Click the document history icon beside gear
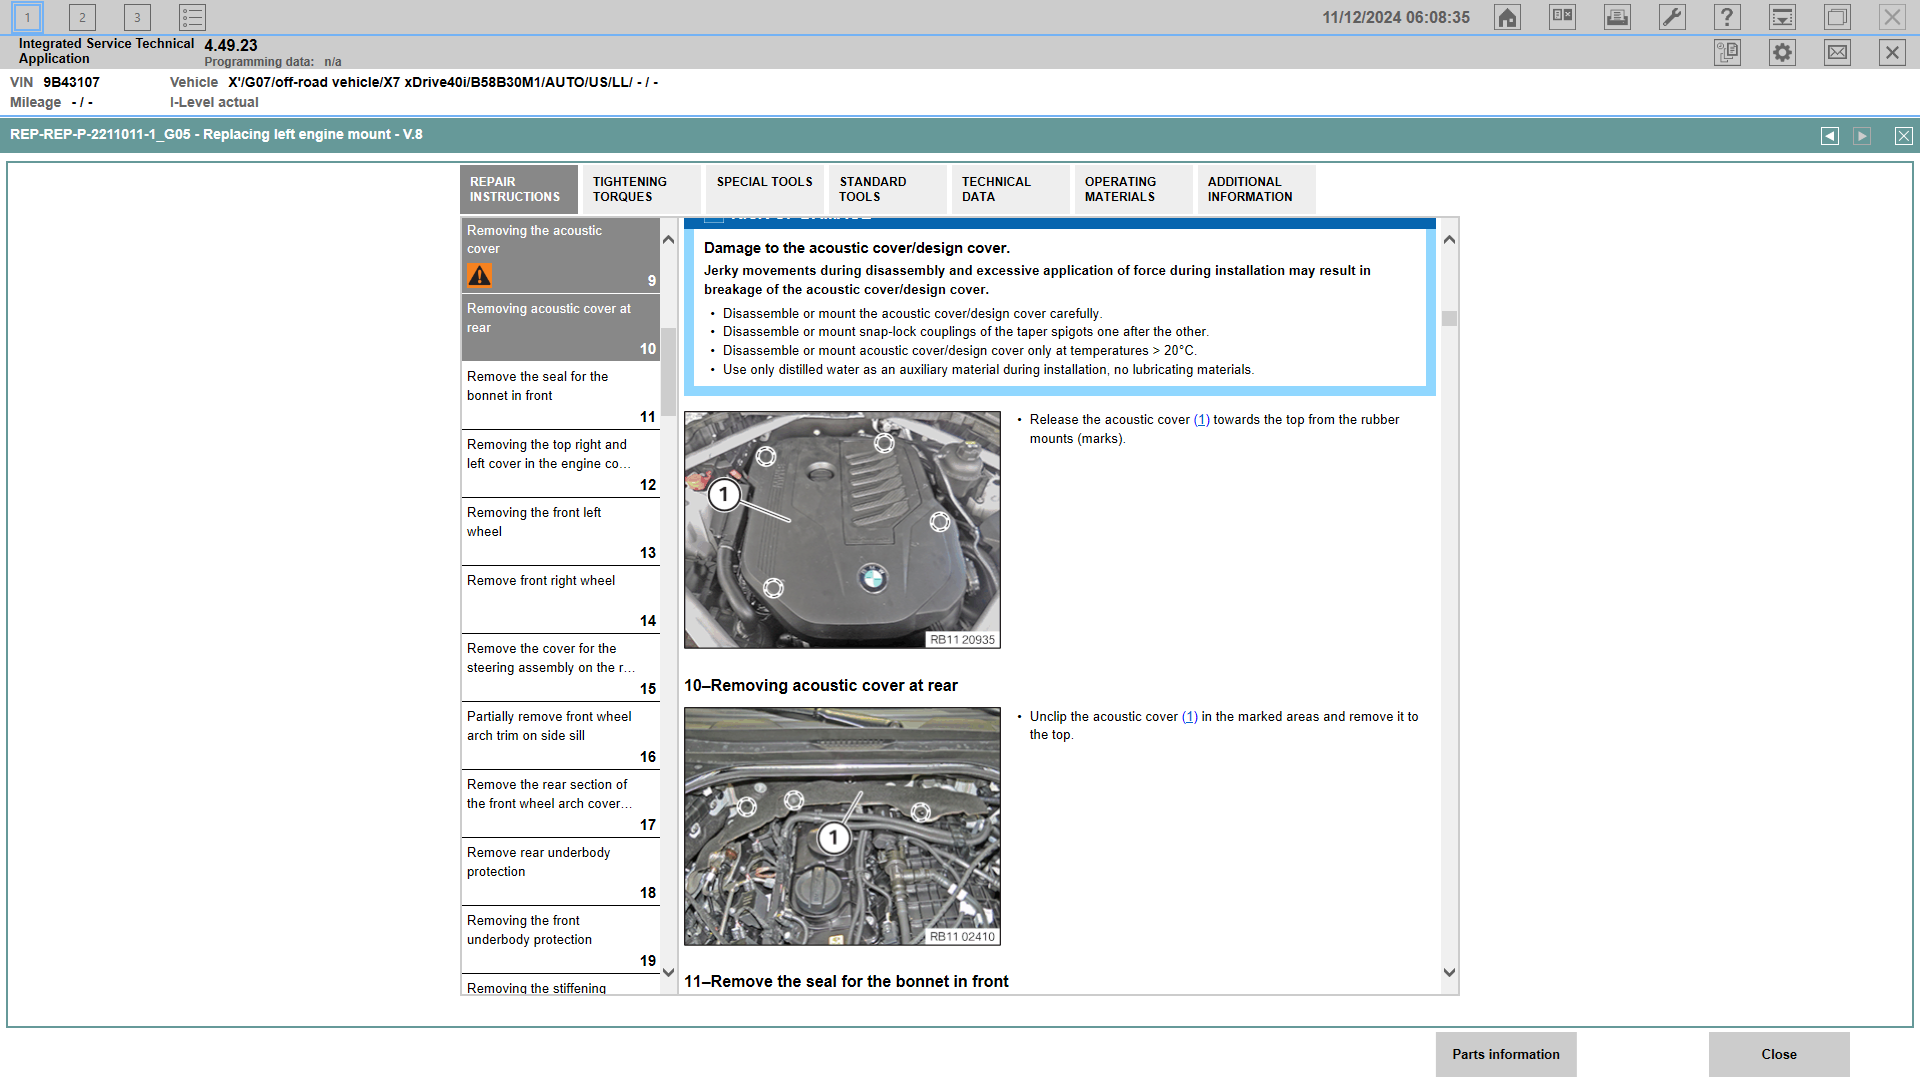This screenshot has height=1080, width=1920. (x=1727, y=53)
